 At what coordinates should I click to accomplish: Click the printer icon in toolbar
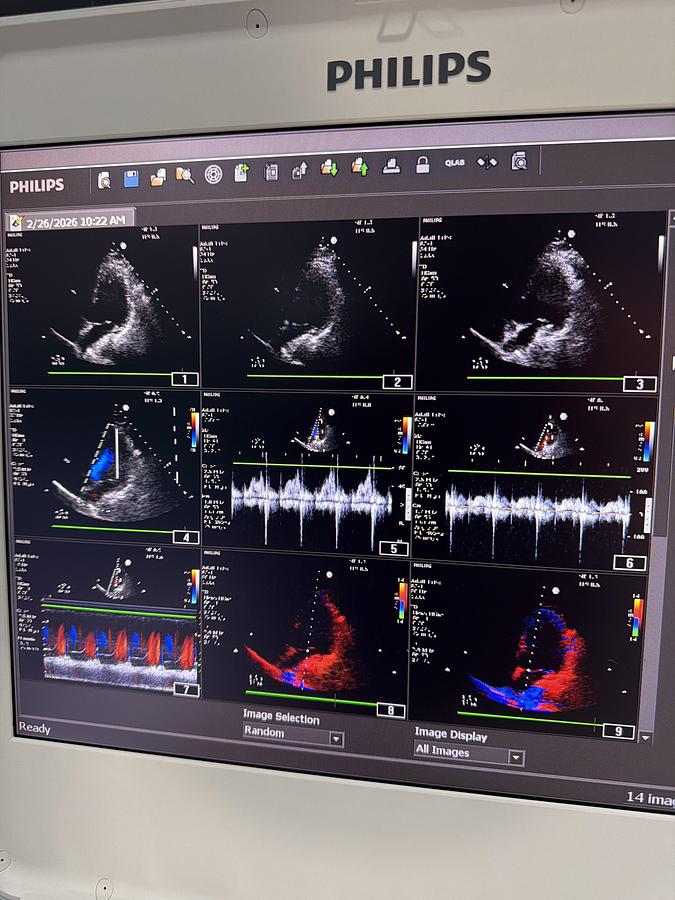click(x=391, y=166)
